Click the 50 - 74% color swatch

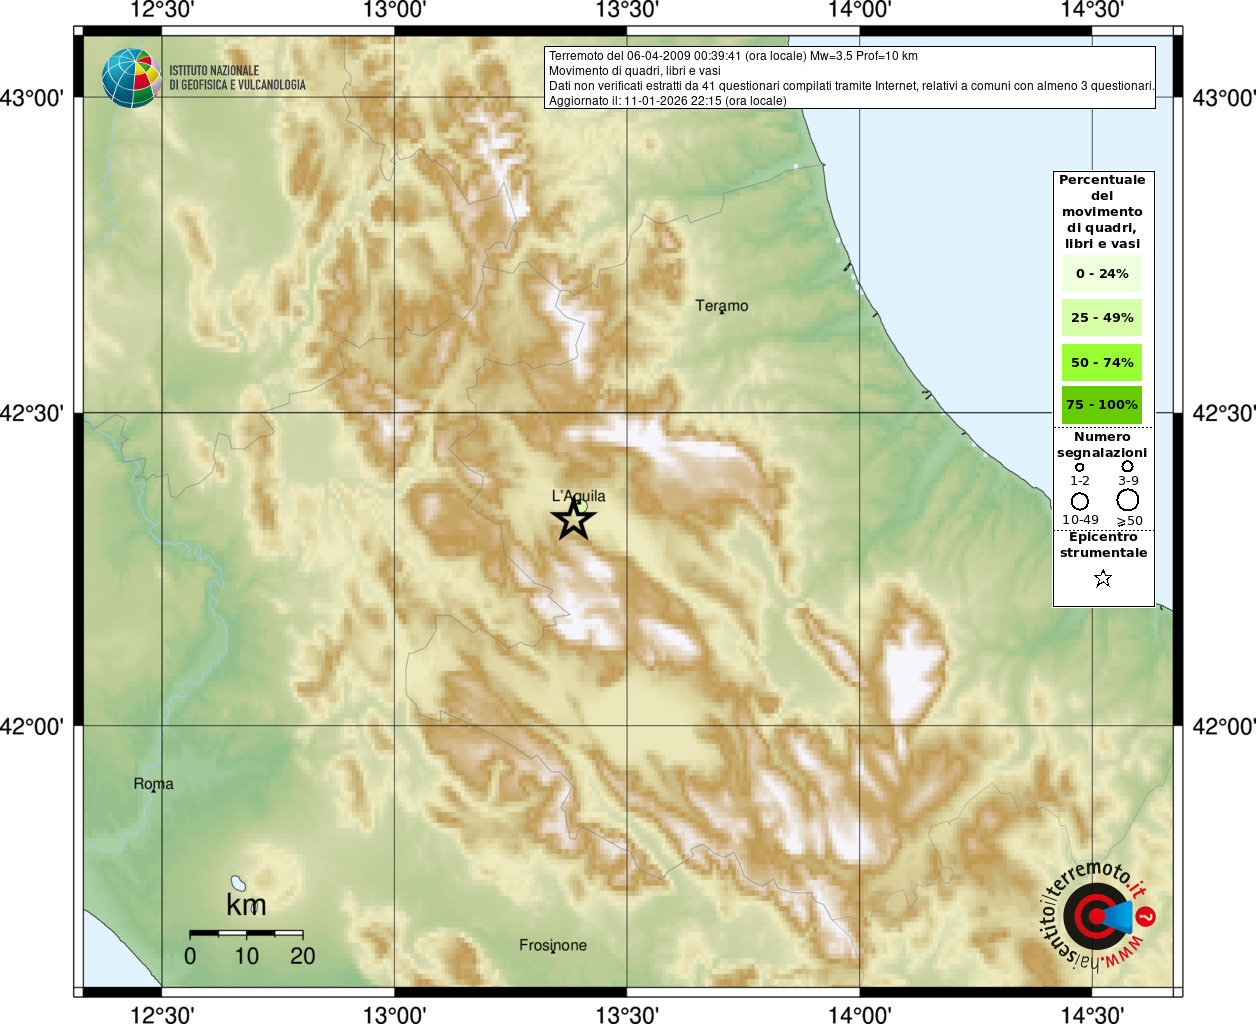[x=1102, y=362]
